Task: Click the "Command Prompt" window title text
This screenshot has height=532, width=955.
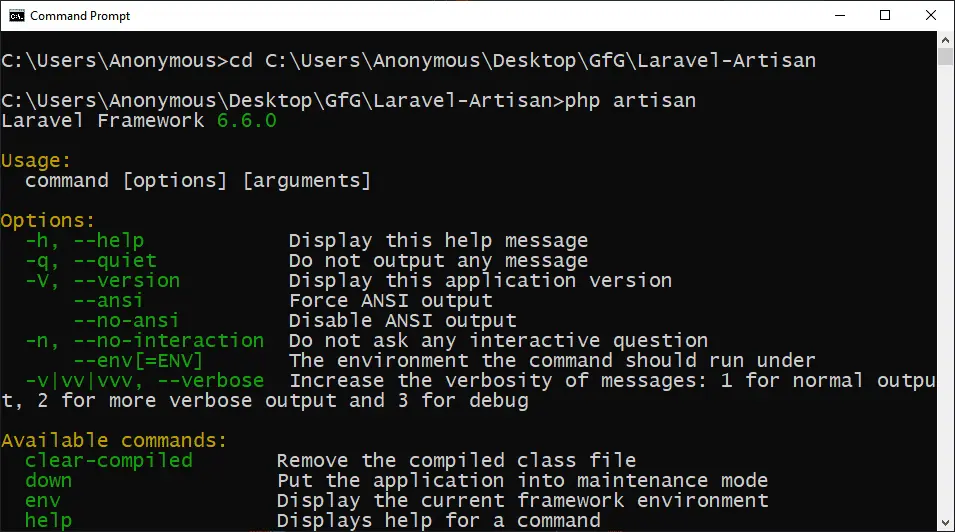Action: click(x=80, y=16)
